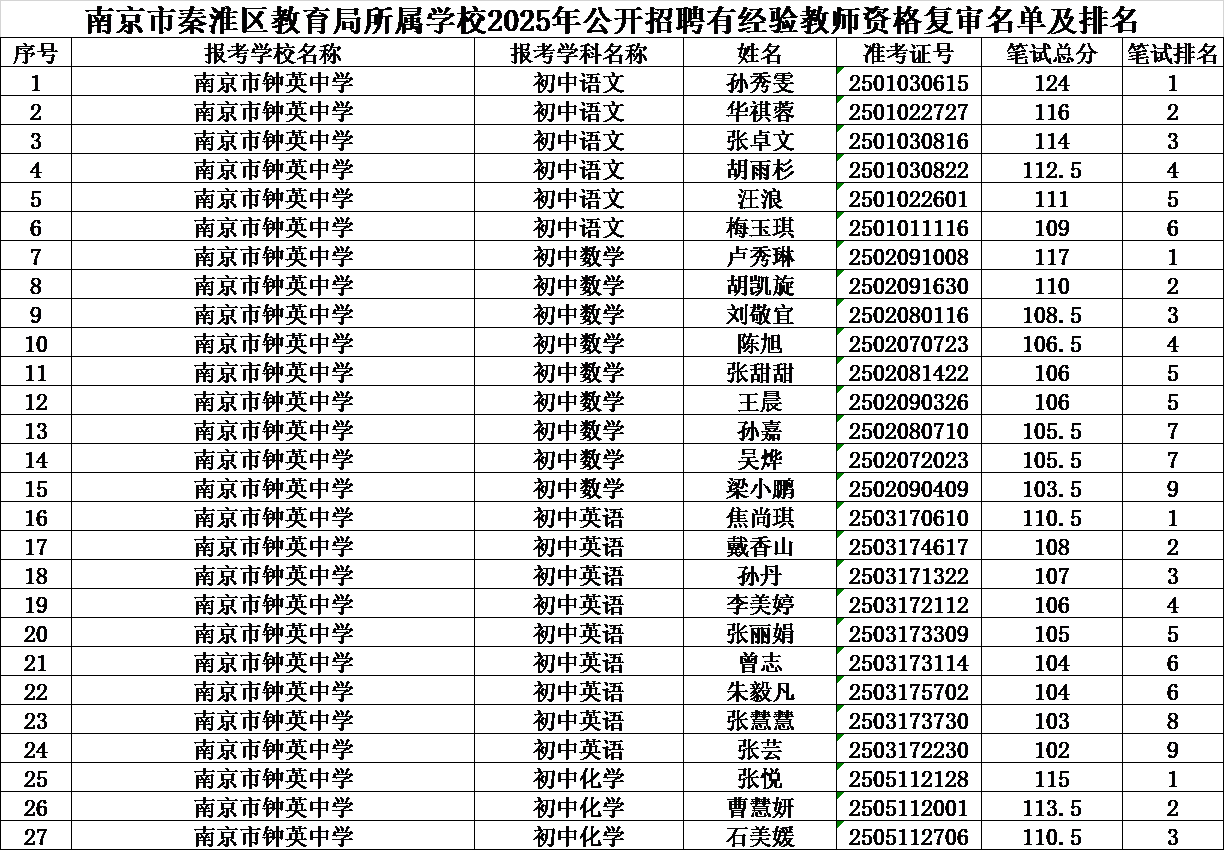Select score cell 113.5
This screenshot has width=1225, height=851.
coord(1052,808)
